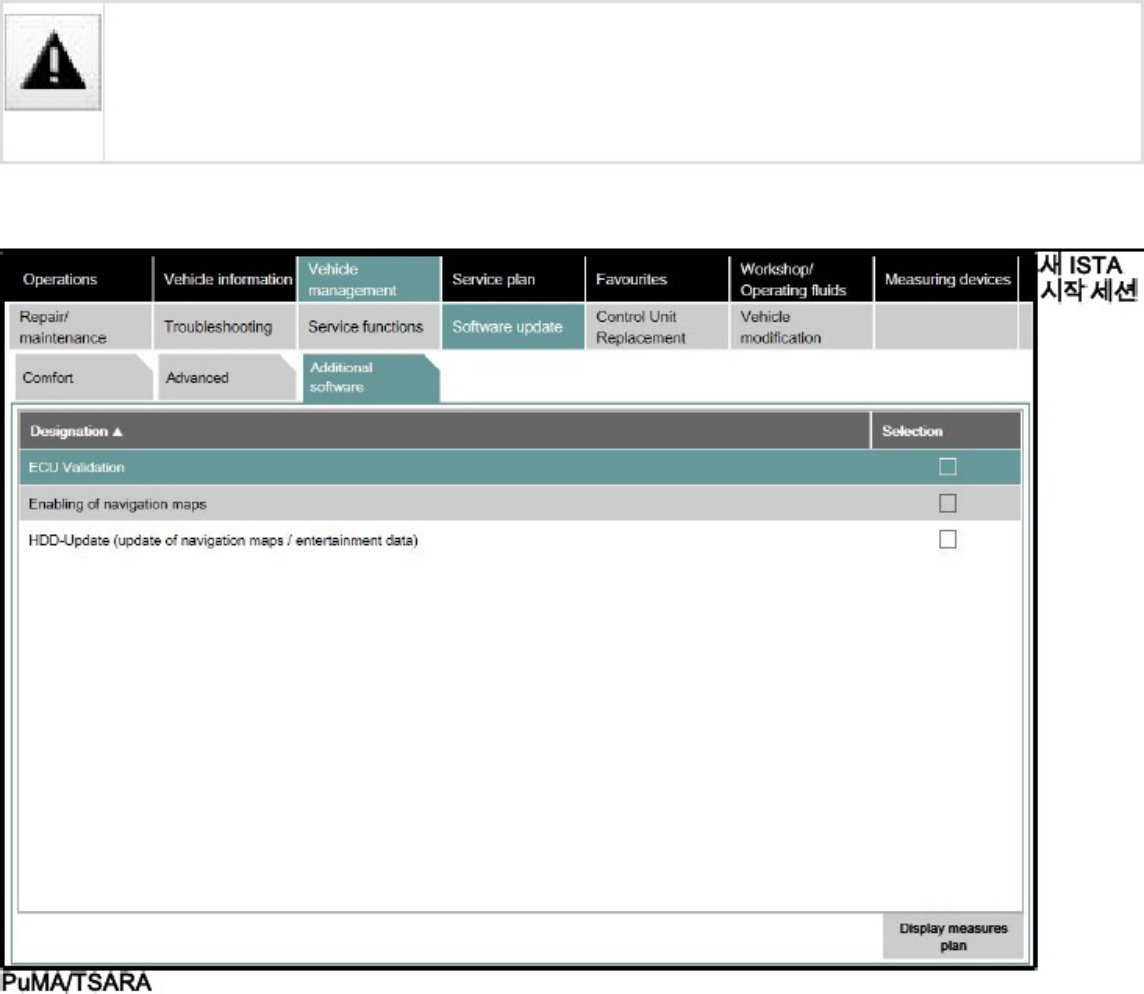Click the Selection column header

(946, 431)
